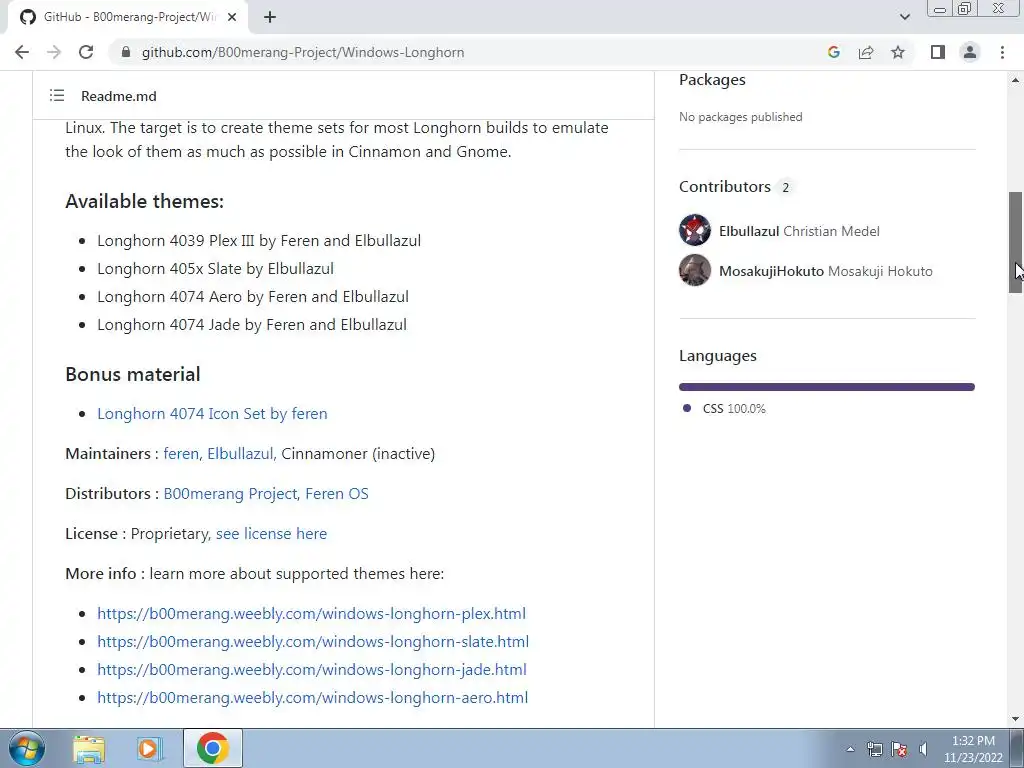Click the network tray icon

[874, 749]
